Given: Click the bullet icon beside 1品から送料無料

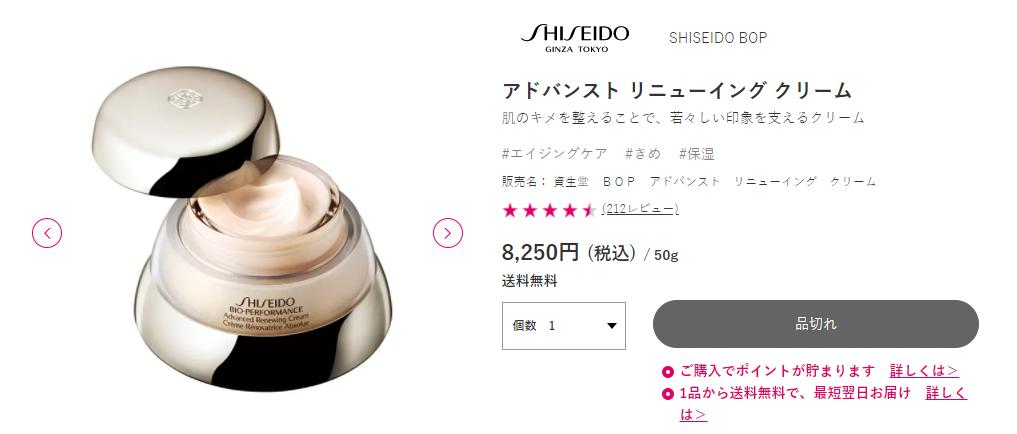Looking at the screenshot, I should pyautogui.click(x=667, y=393).
